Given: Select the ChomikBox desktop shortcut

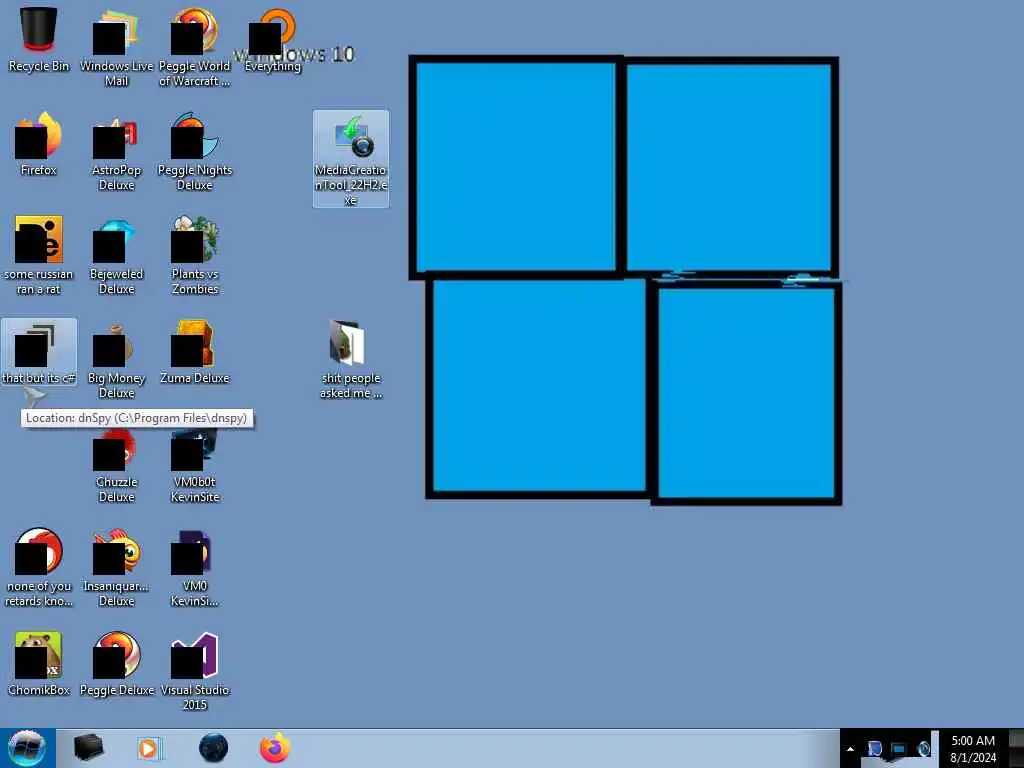Looking at the screenshot, I should coord(39,664).
